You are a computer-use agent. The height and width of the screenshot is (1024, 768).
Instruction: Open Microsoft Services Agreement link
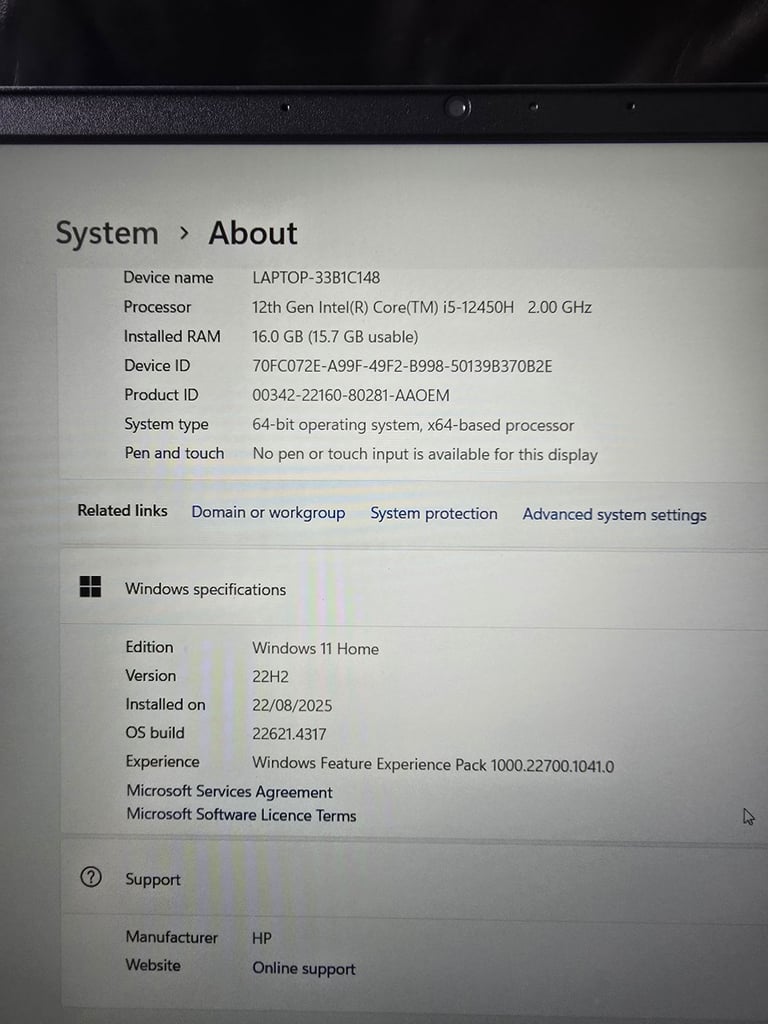[x=229, y=792]
